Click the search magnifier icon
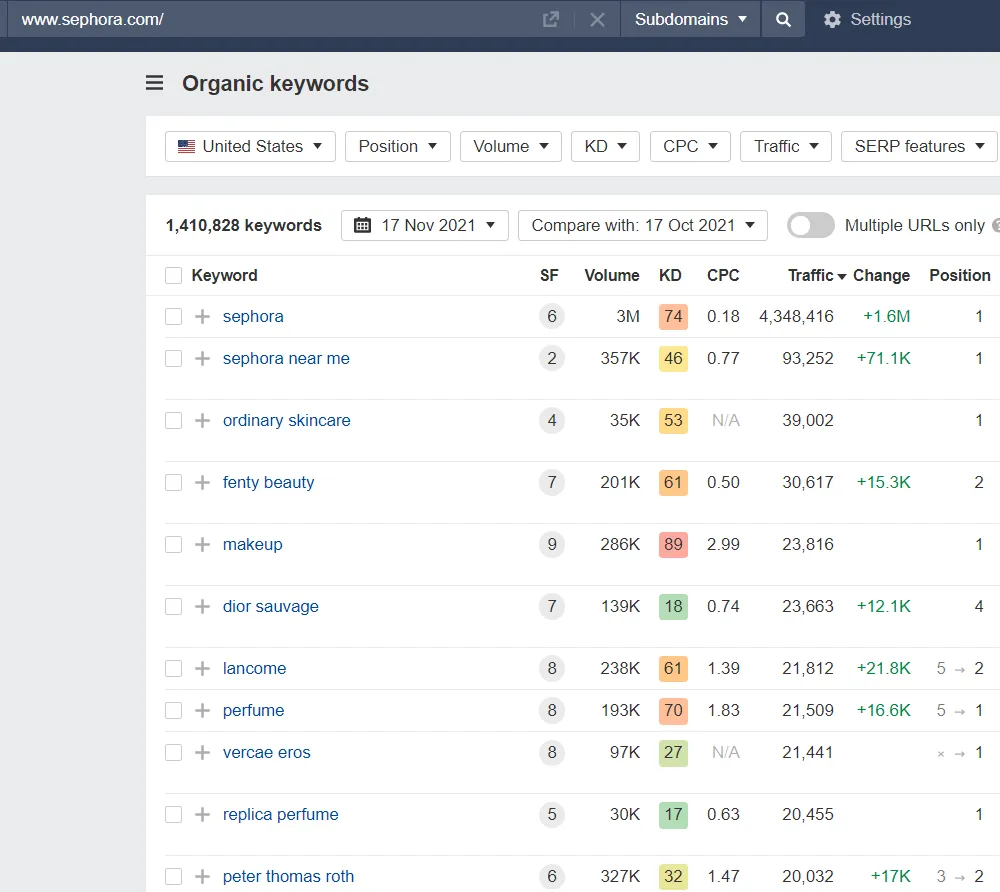 click(x=783, y=20)
